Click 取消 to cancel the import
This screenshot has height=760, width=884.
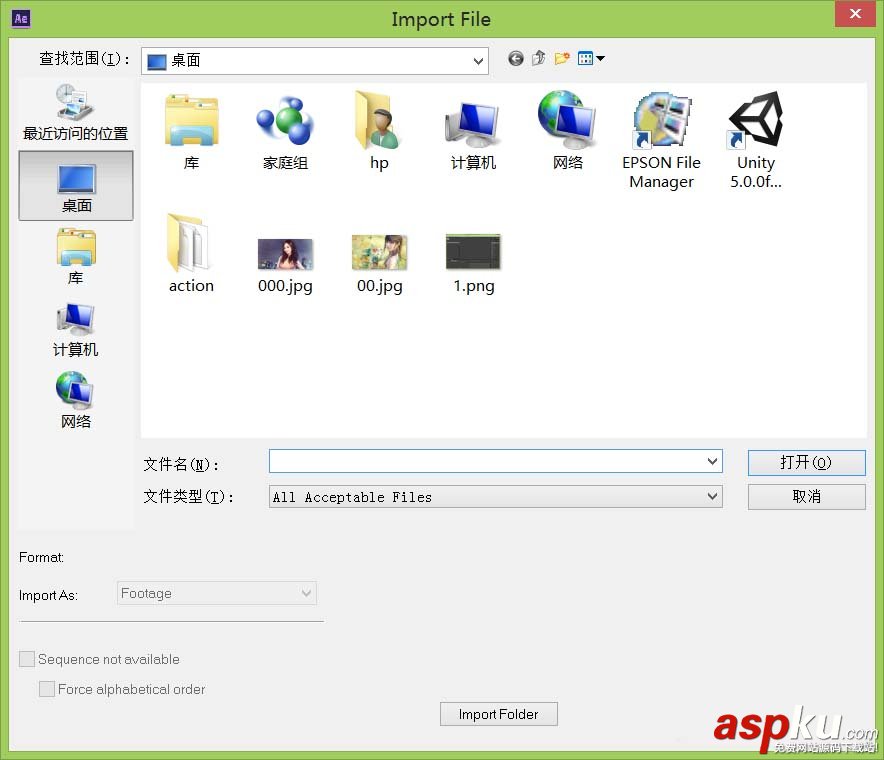click(x=806, y=496)
